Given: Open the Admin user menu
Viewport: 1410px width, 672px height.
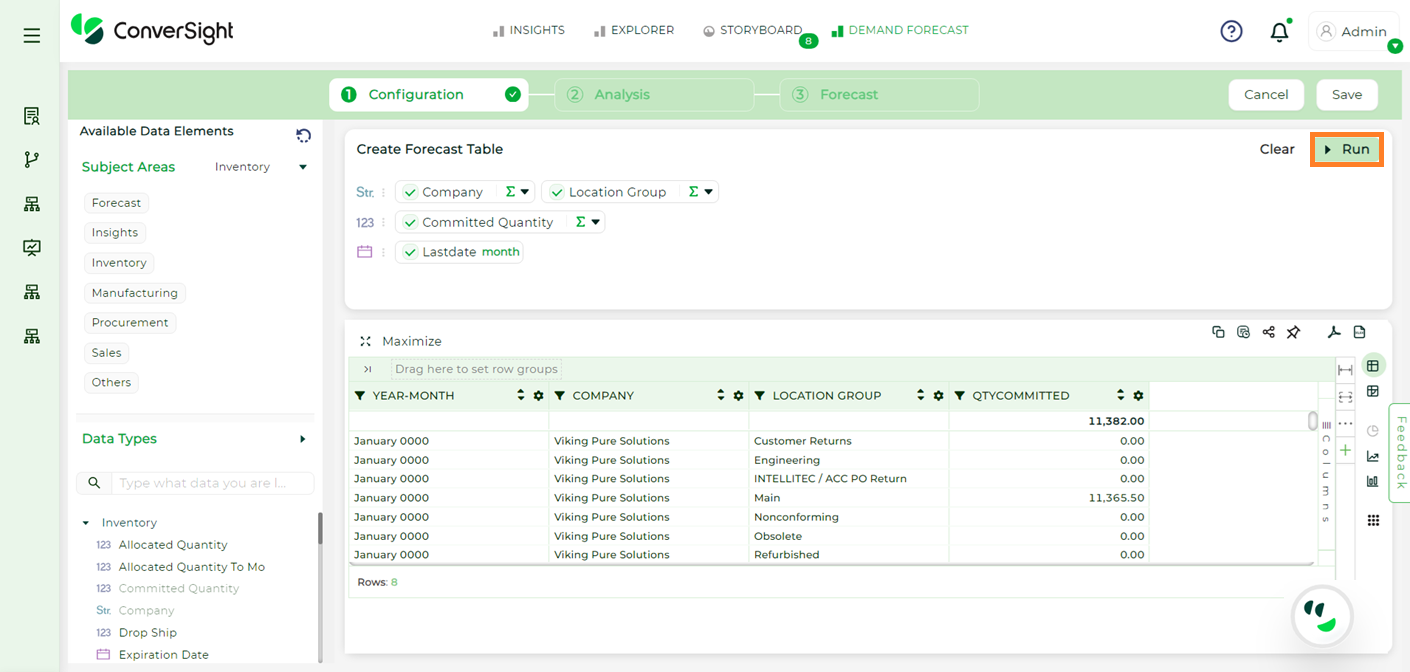Looking at the screenshot, I should 1354,32.
